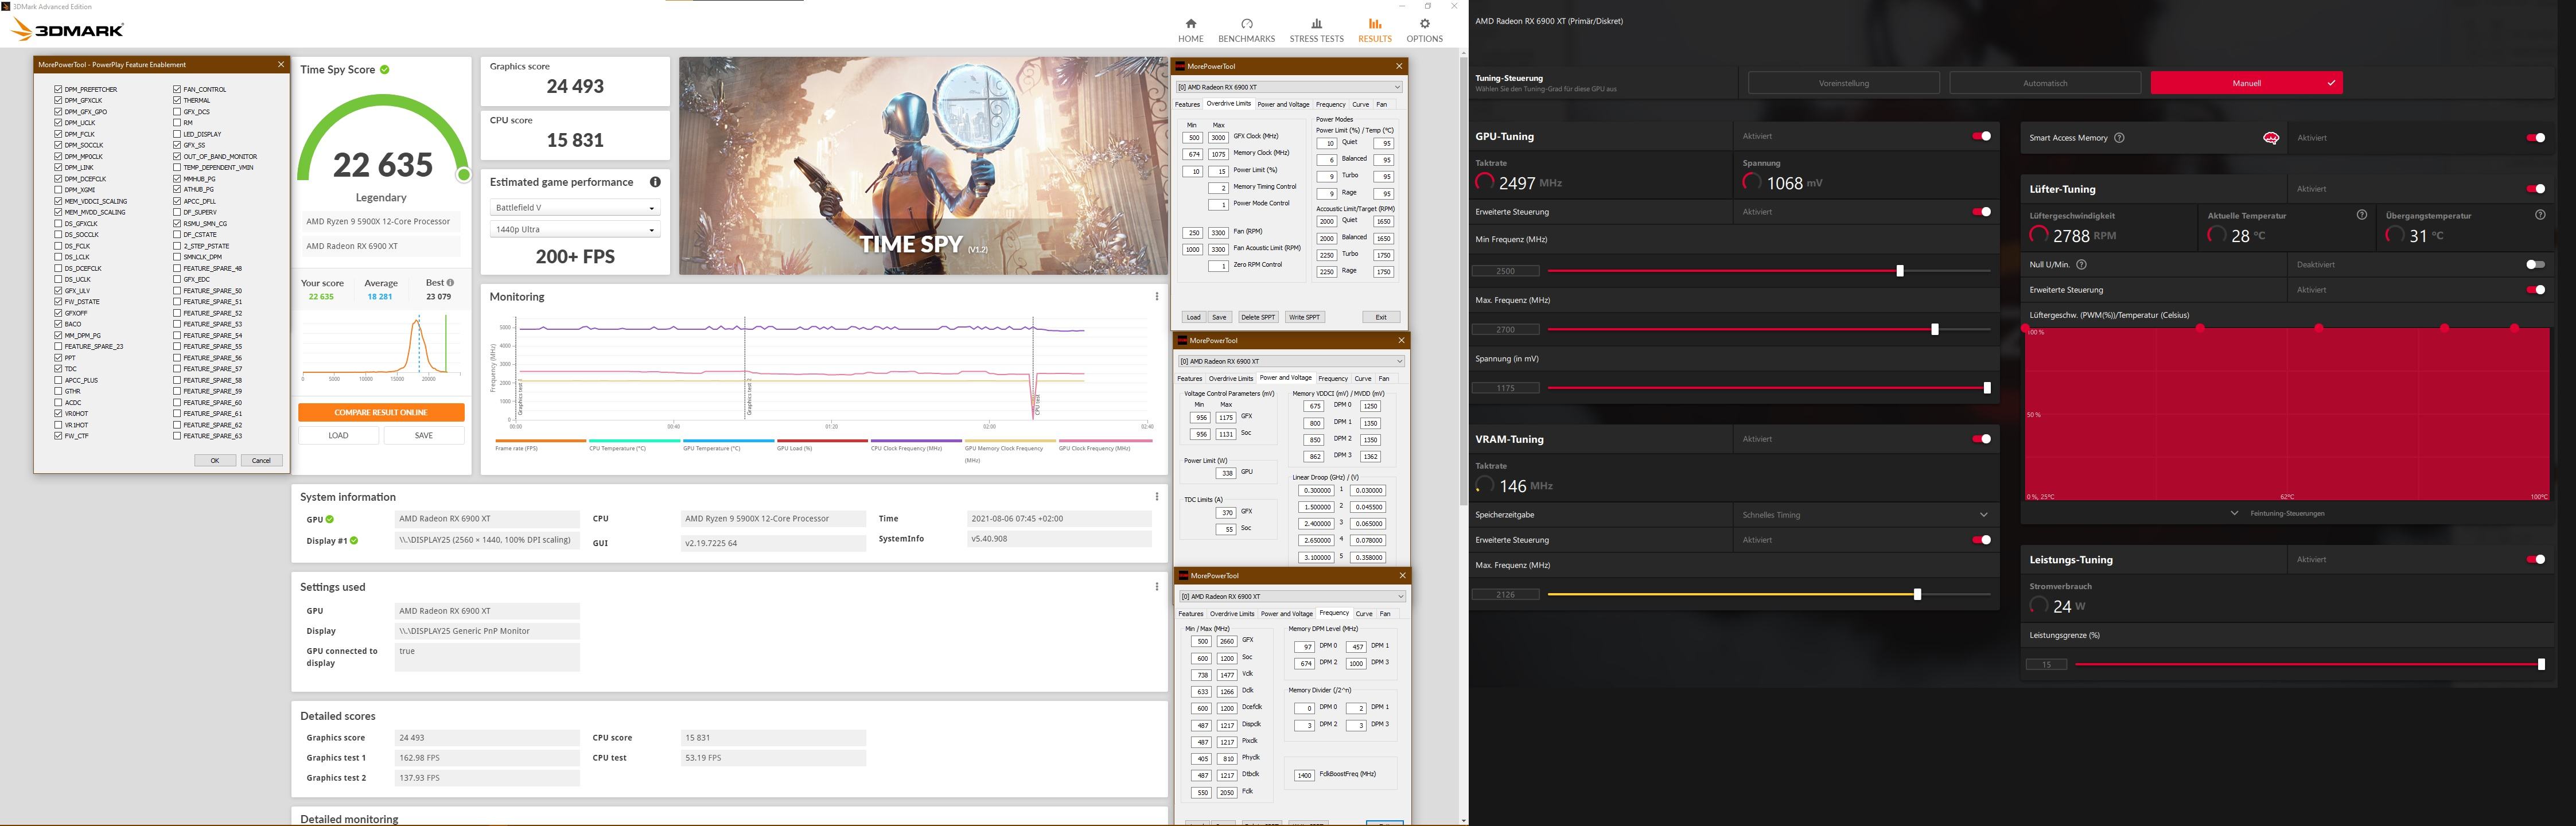Click the help icon next to Aktuelle Temperatur
The height and width of the screenshot is (826, 2576).
pos(2362,215)
